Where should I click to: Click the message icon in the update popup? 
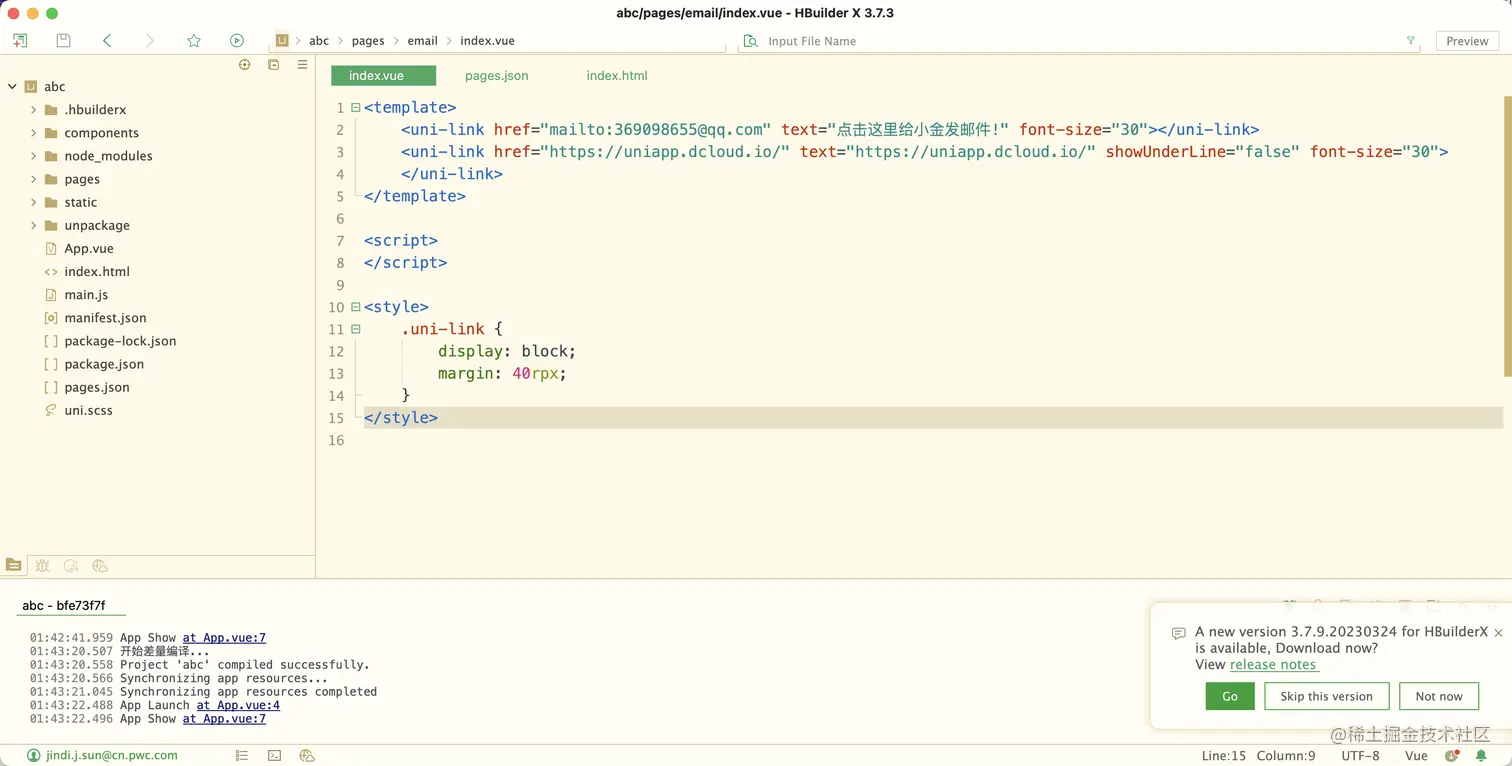[1178, 633]
